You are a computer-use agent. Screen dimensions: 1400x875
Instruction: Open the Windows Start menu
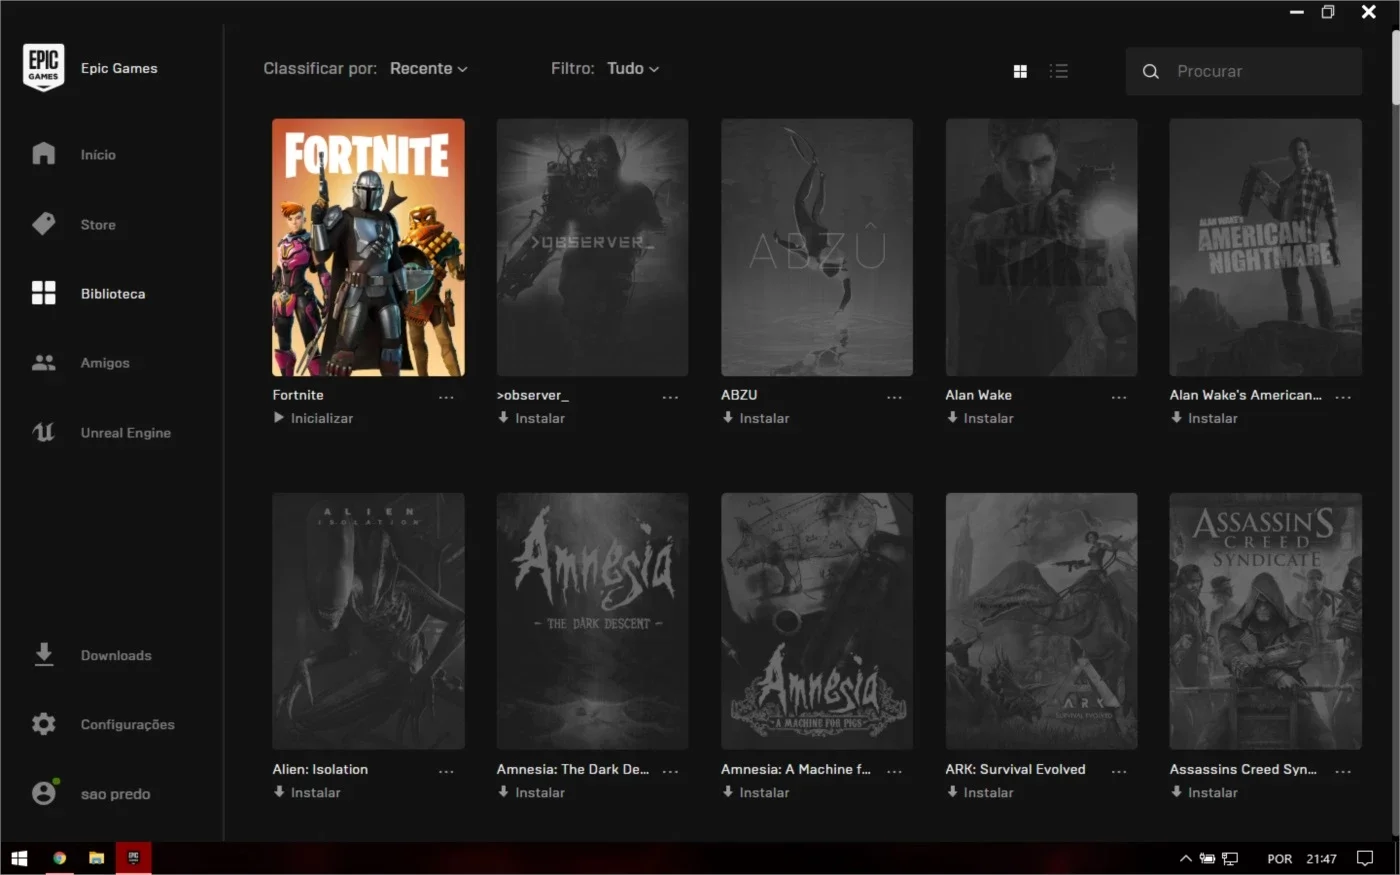pyautogui.click(x=19, y=858)
